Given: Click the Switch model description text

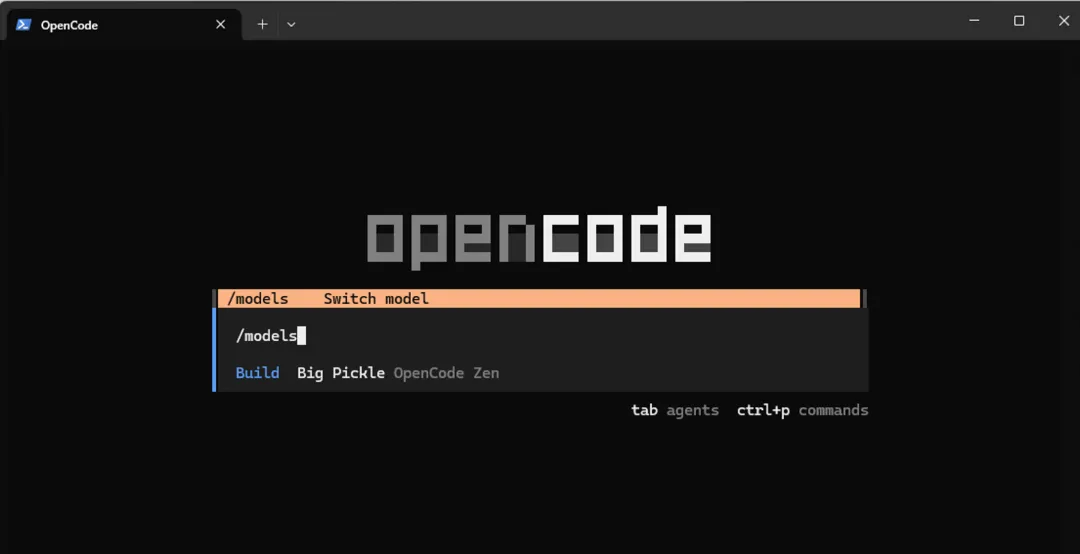Looking at the screenshot, I should (x=376, y=298).
